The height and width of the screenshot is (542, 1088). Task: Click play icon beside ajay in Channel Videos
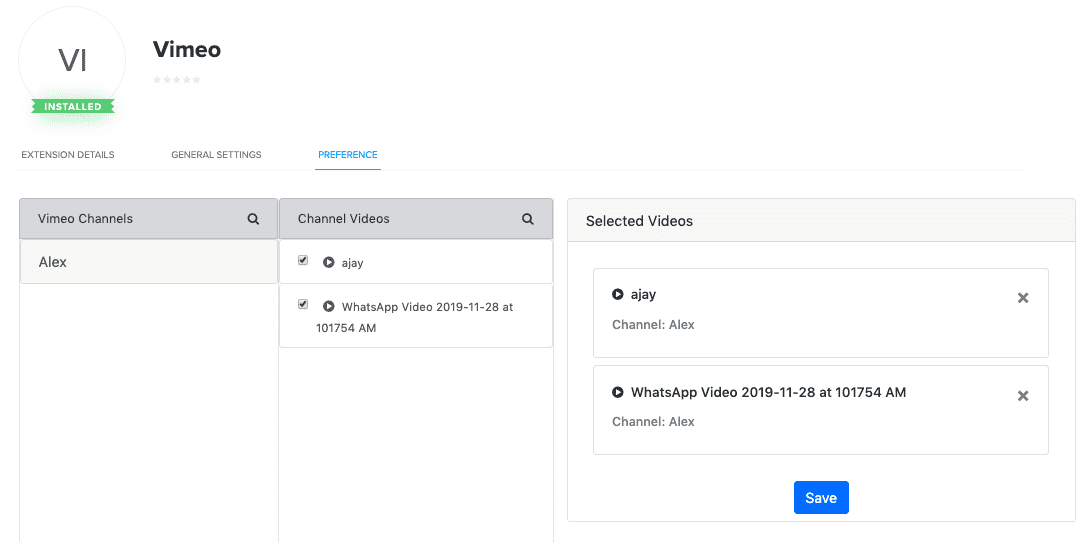point(329,262)
